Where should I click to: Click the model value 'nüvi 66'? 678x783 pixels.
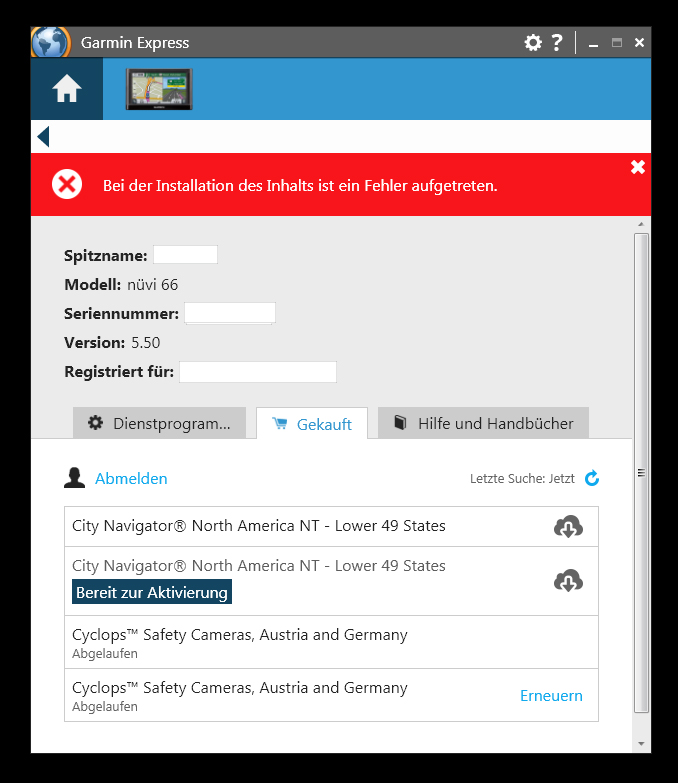pyautogui.click(x=152, y=285)
